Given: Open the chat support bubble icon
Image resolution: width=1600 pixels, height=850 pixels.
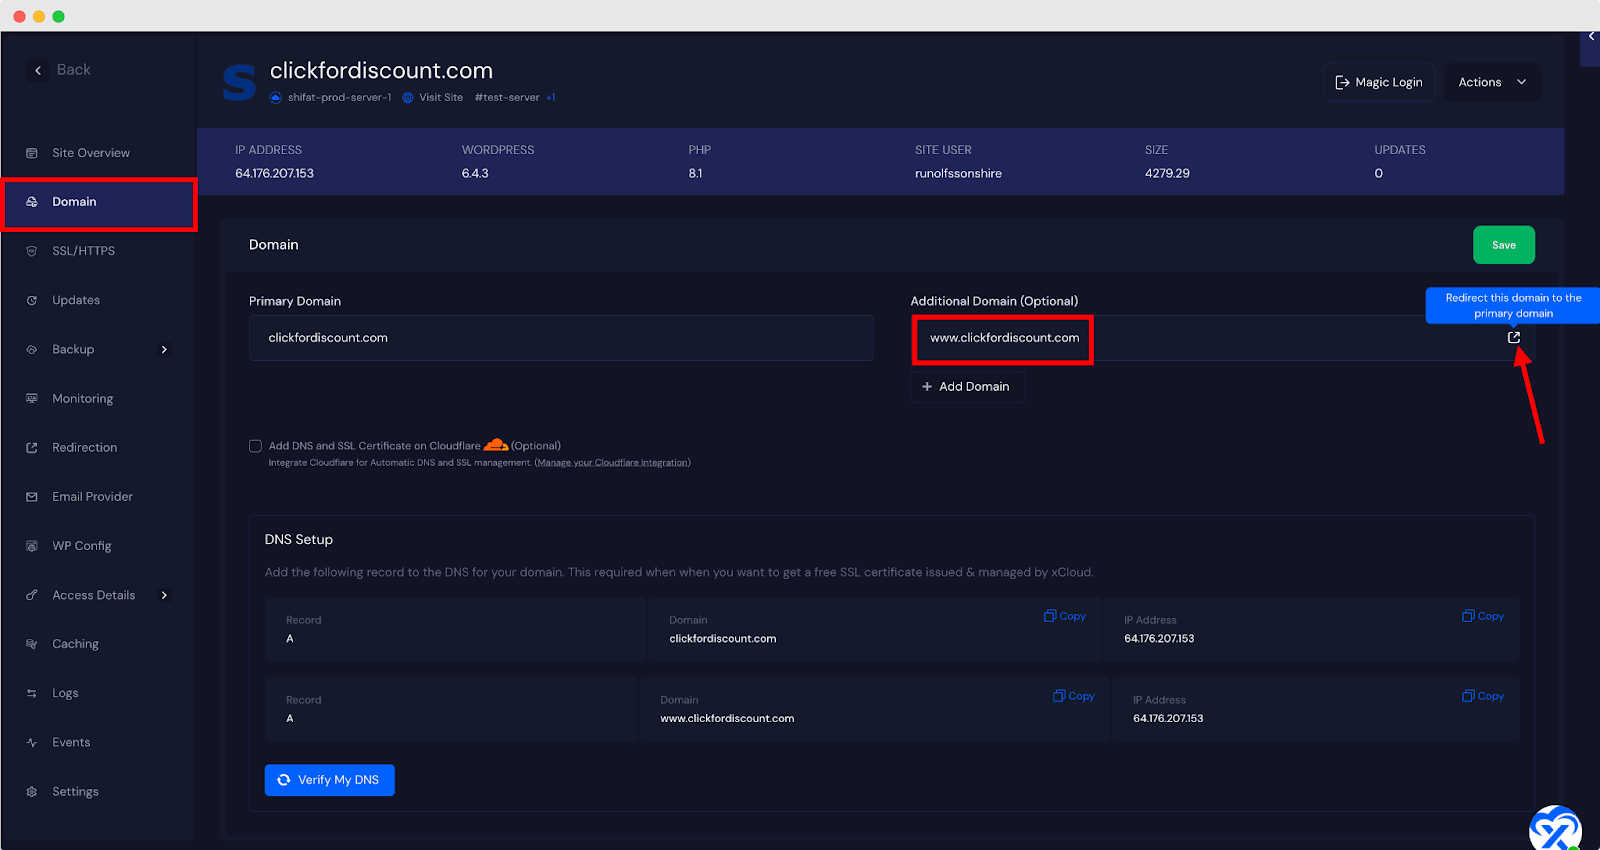Looking at the screenshot, I should coord(1554,828).
